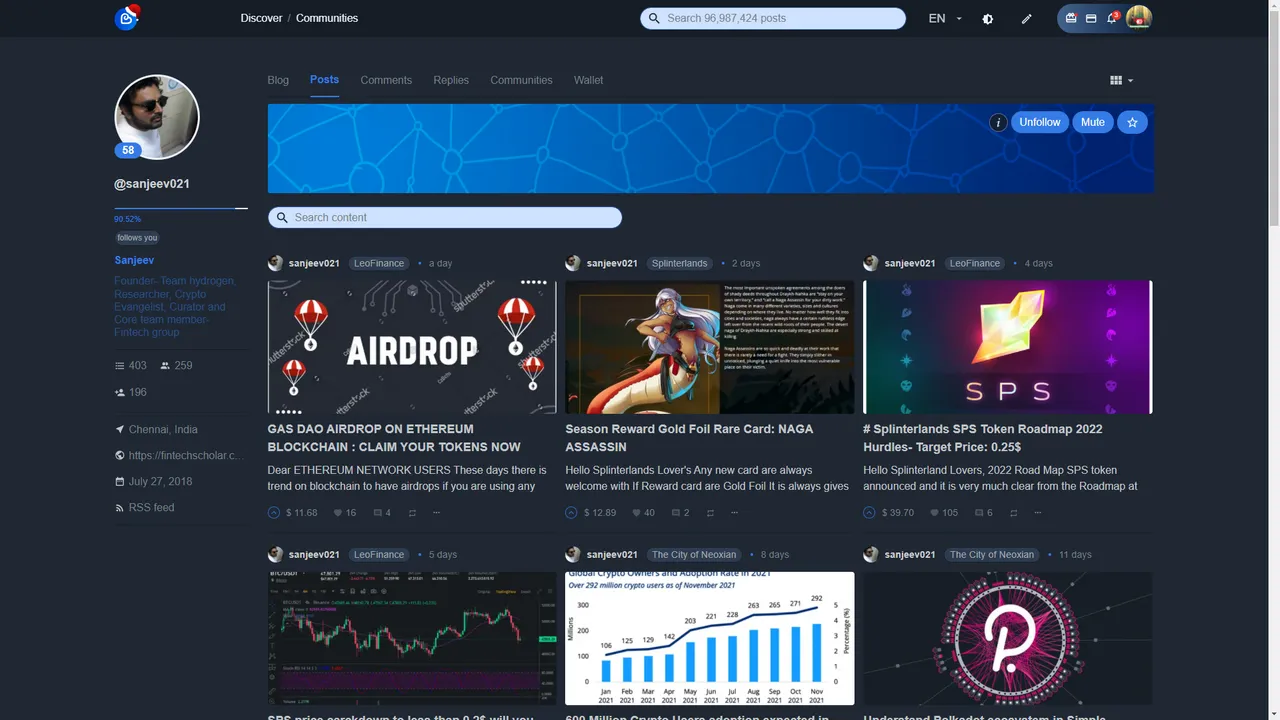Open the Replies tab
Image resolution: width=1280 pixels, height=720 pixels.
click(451, 80)
